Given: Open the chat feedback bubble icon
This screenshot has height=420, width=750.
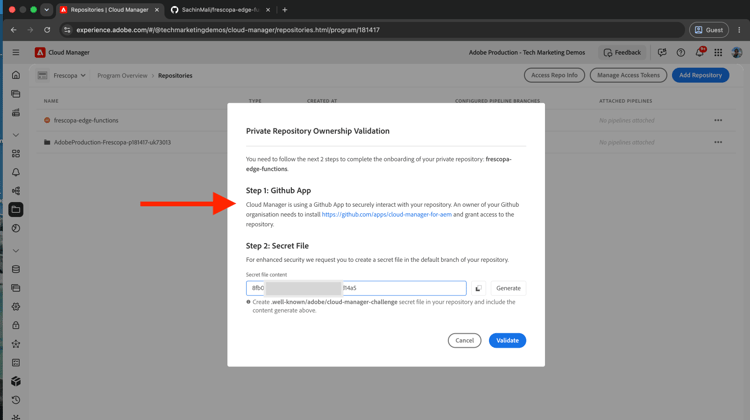Looking at the screenshot, I should coord(662,52).
